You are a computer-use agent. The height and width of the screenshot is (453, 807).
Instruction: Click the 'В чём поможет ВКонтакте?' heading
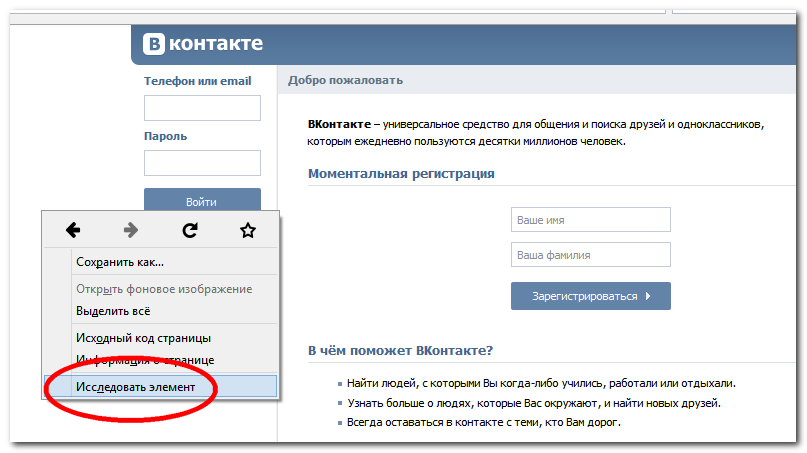(x=400, y=351)
